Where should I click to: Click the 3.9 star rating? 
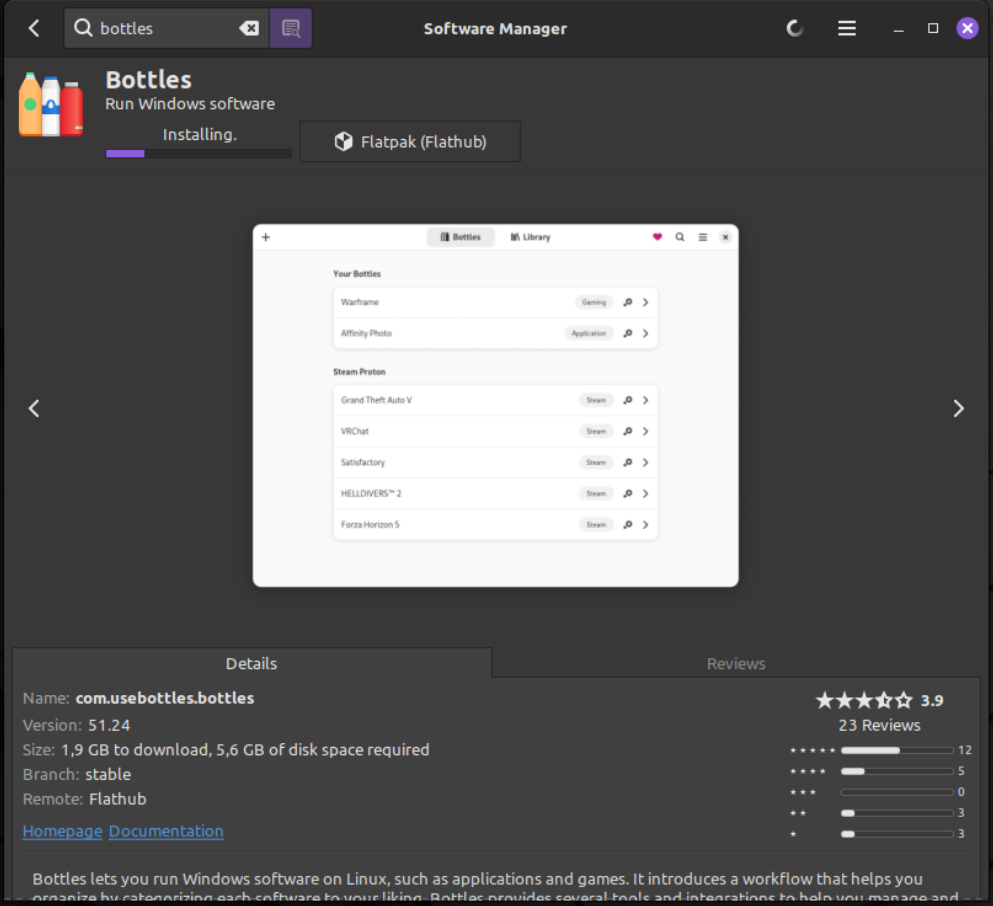click(x=878, y=700)
